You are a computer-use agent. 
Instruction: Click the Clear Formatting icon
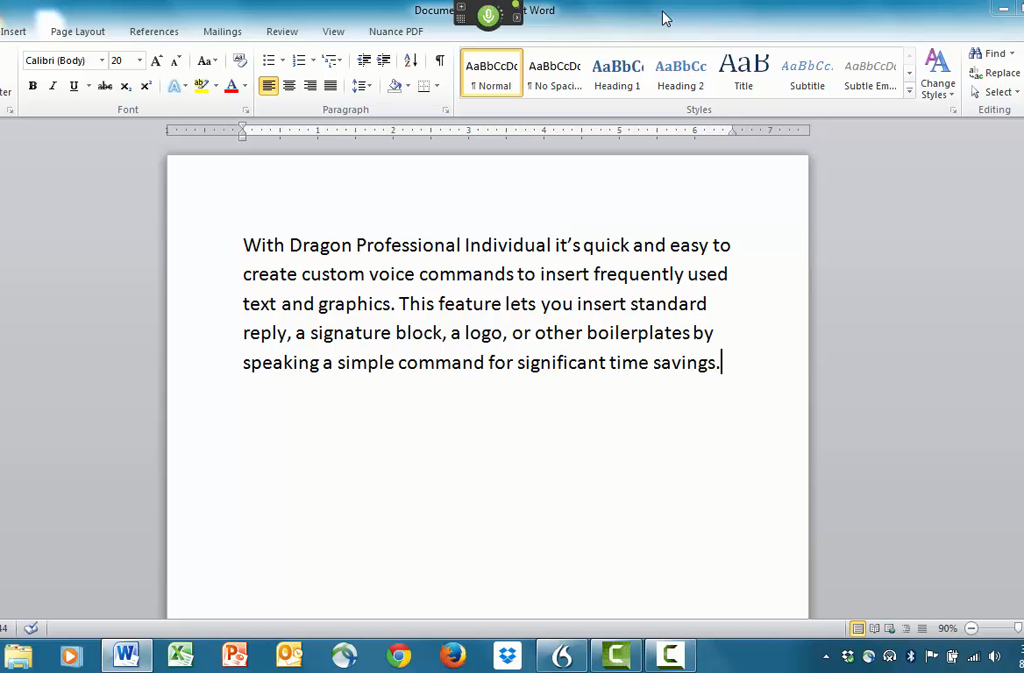click(239, 61)
